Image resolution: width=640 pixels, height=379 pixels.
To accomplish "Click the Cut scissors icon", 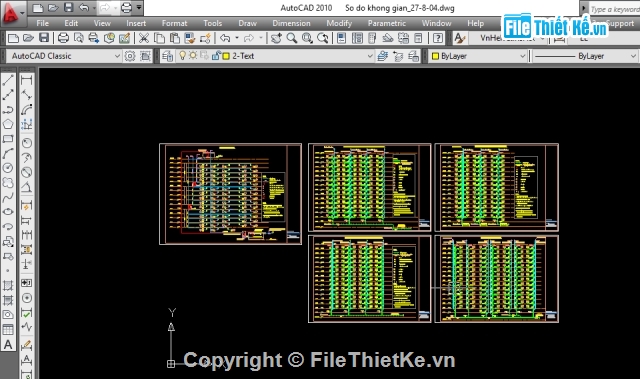I will (144, 38).
